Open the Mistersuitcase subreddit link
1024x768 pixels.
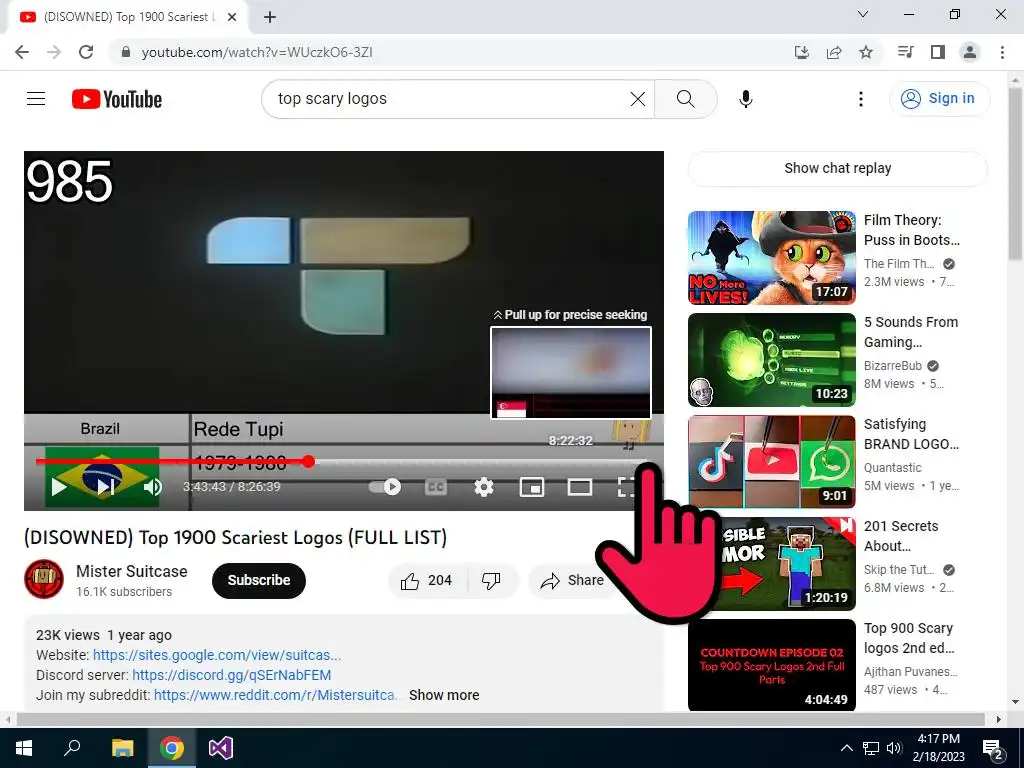tap(275, 695)
